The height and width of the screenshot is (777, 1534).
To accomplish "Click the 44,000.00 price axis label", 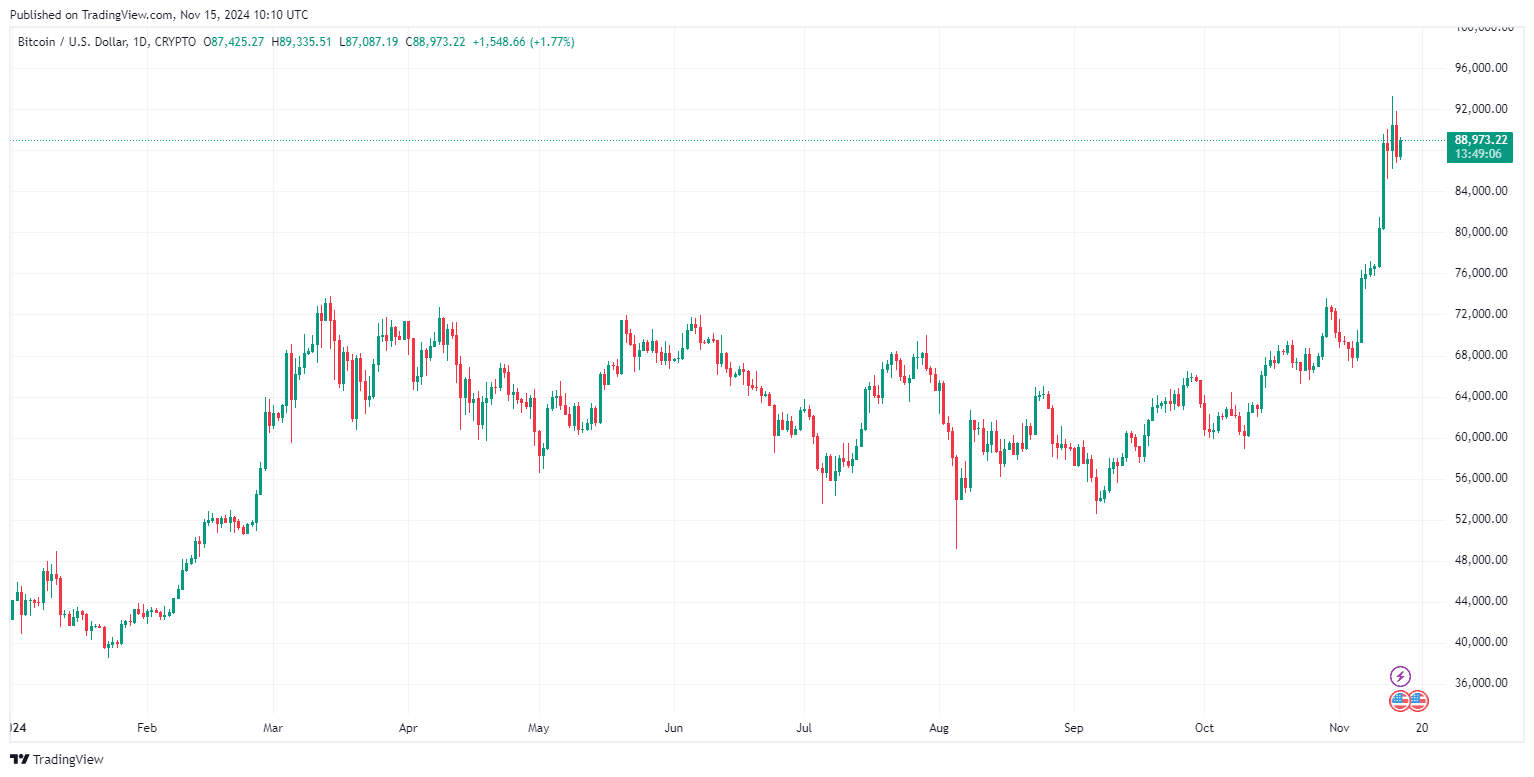I will 1482,601.
